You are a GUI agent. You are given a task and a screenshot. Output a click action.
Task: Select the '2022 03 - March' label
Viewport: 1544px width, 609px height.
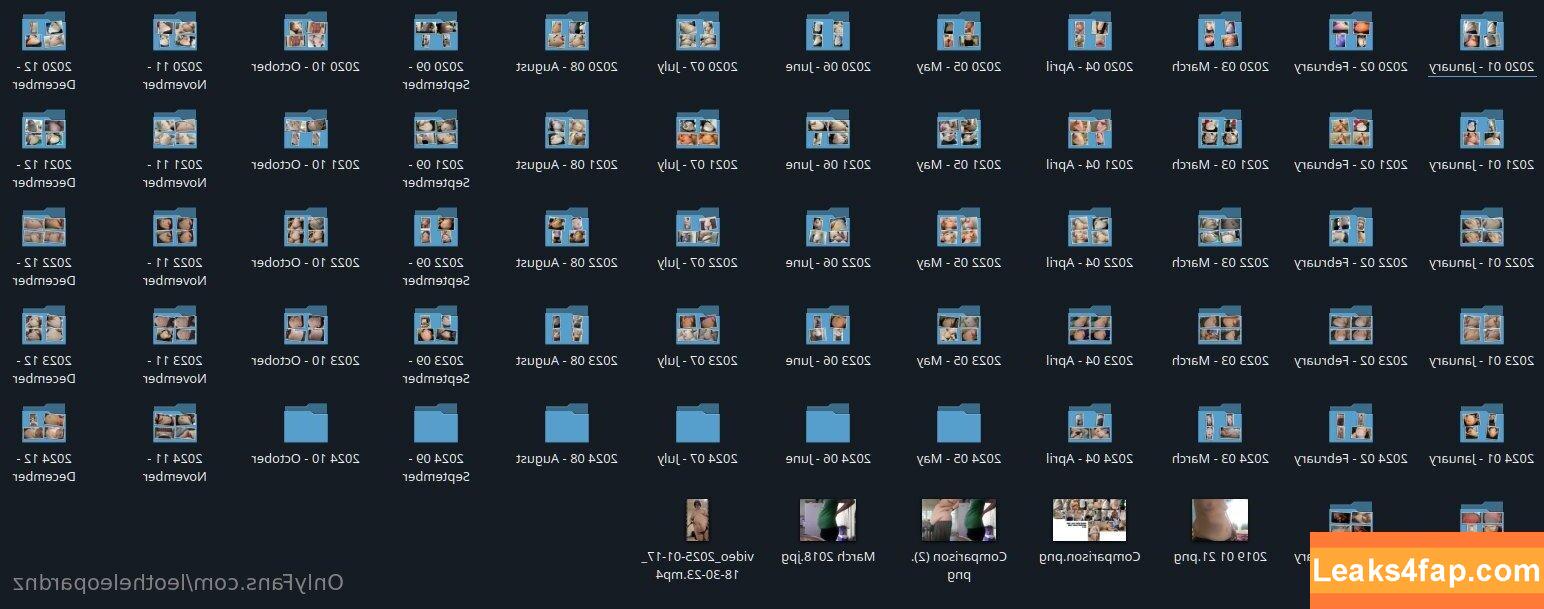point(1220,262)
